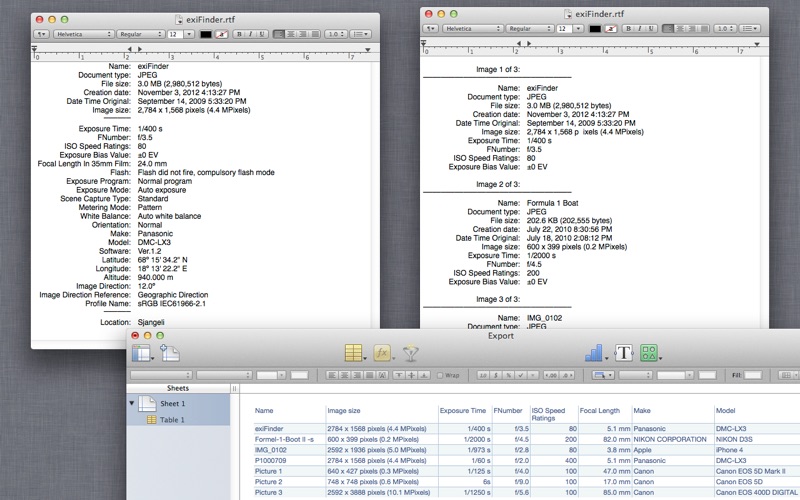This screenshot has width=800, height=500.
Task: Decrease decimal places in Numbers format bar
Action: coord(567,375)
